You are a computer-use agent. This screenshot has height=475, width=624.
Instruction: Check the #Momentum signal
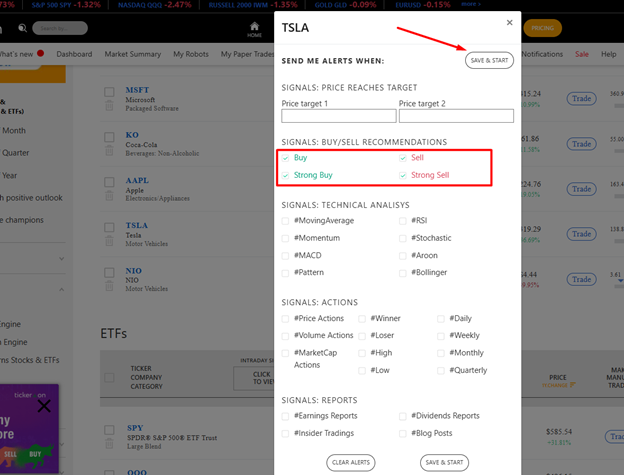tap(285, 238)
